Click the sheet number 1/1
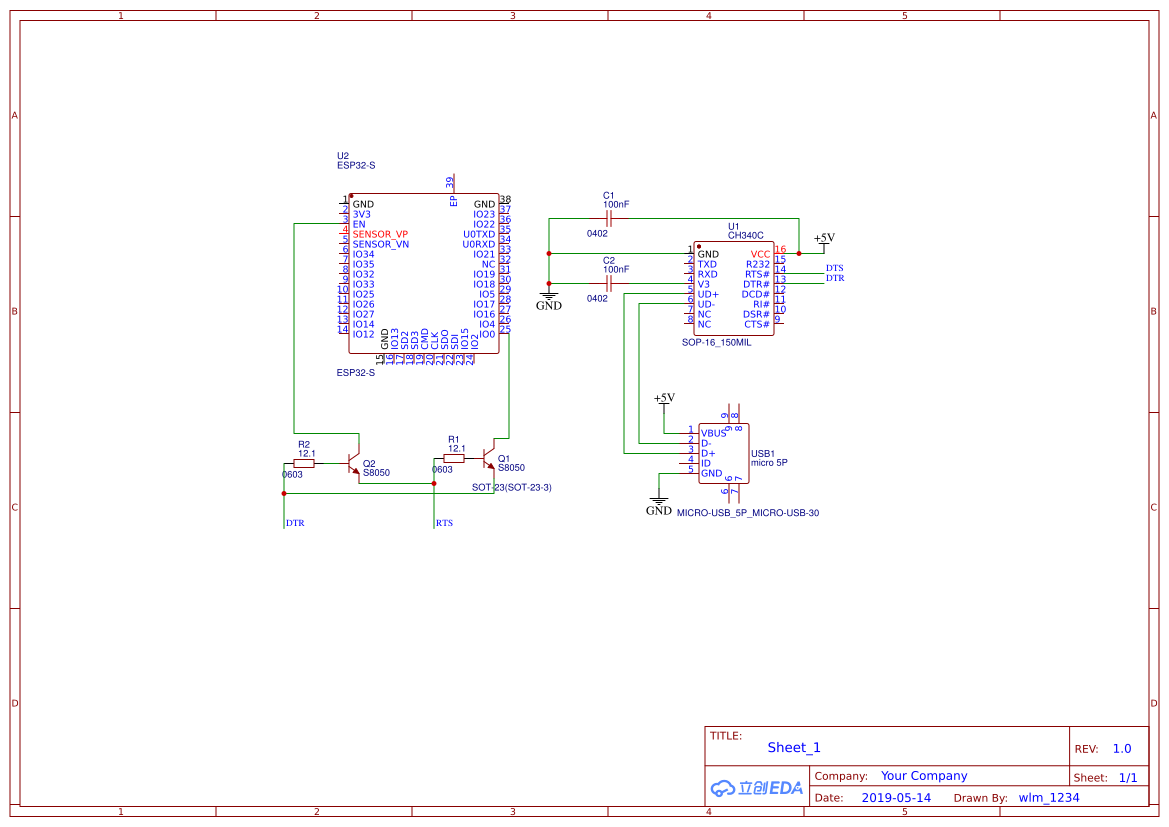The width and height of the screenshot is (1169, 827). click(1128, 777)
